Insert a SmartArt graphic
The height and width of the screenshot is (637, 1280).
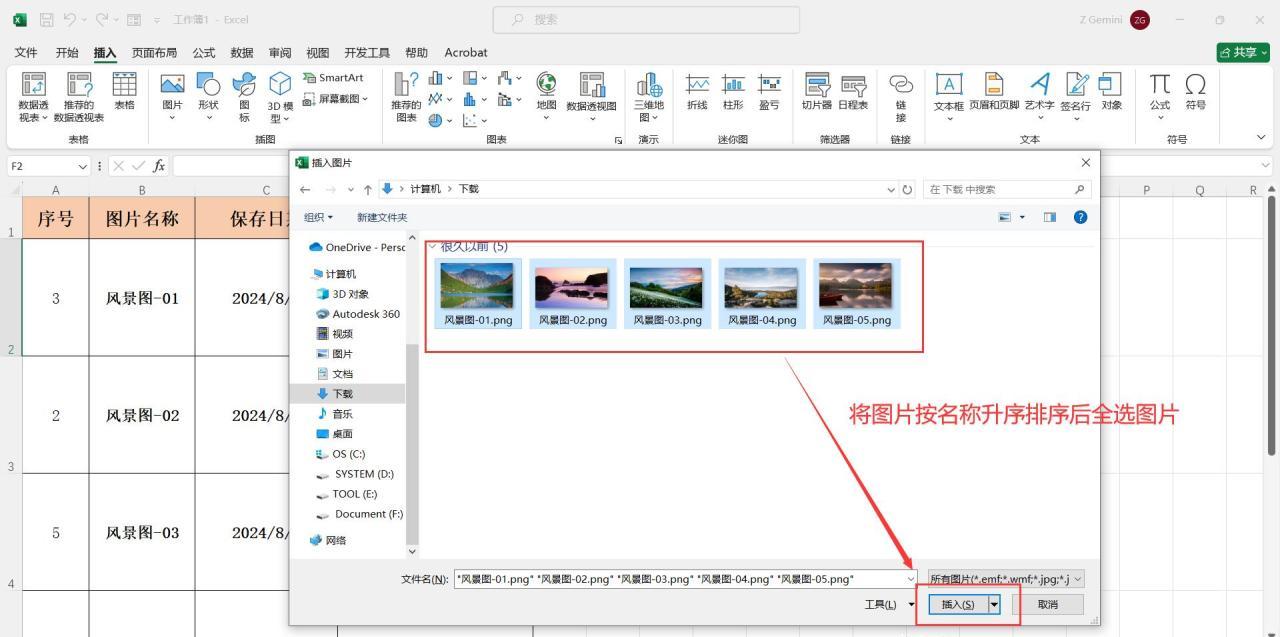pos(333,78)
